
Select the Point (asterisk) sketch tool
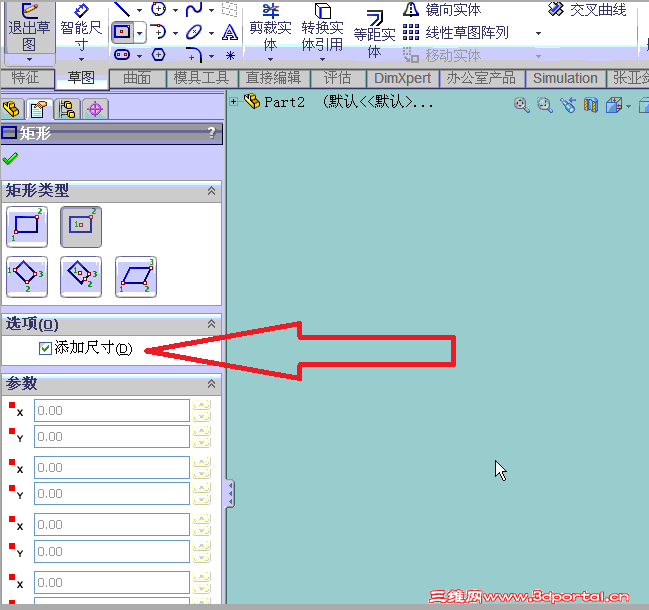pyautogui.click(x=230, y=55)
